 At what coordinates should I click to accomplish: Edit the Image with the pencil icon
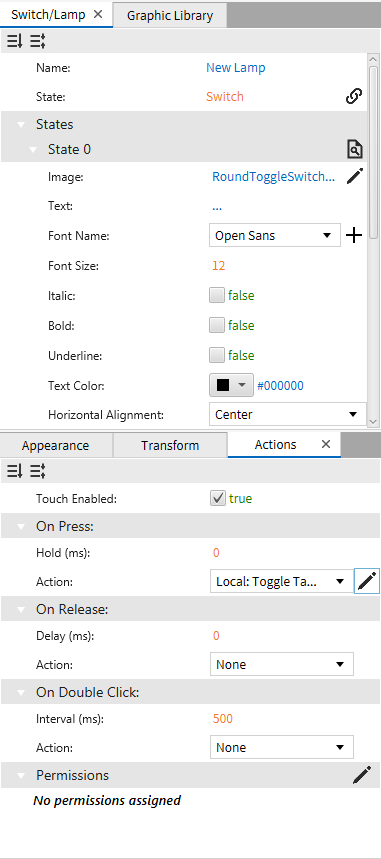click(355, 176)
